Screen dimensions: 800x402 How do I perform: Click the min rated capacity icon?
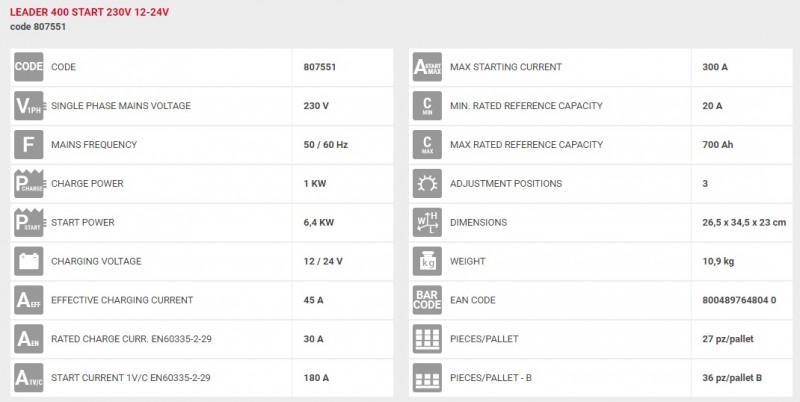[427, 106]
